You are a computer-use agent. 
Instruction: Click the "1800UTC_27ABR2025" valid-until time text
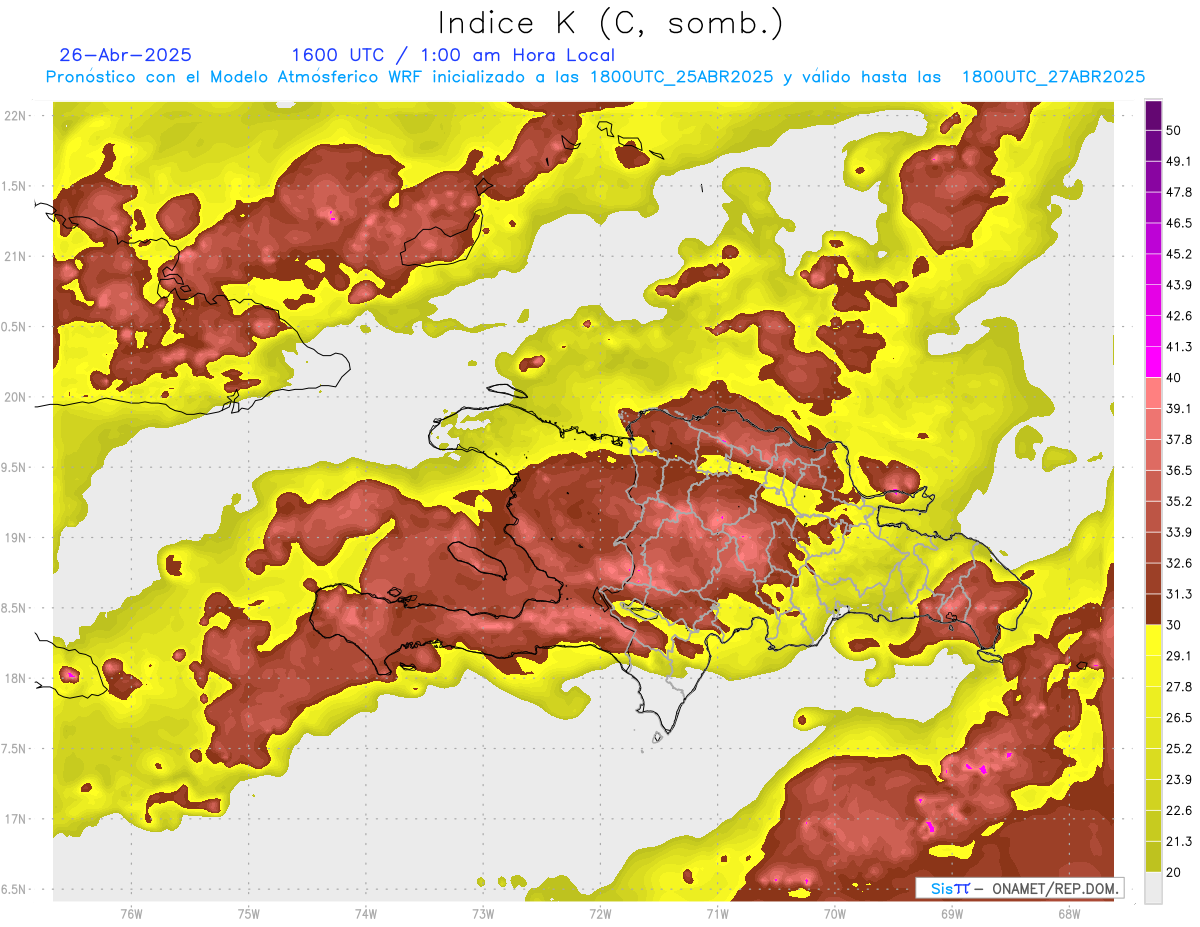1053,77
